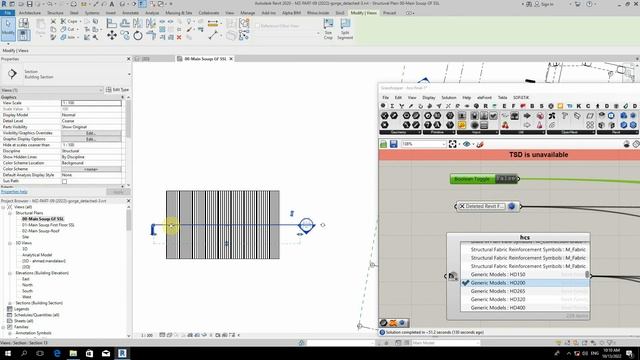The image size is (640, 360).
Task: Select the Modify arrow tool in Revit ribbon
Action: click(x=8, y=28)
